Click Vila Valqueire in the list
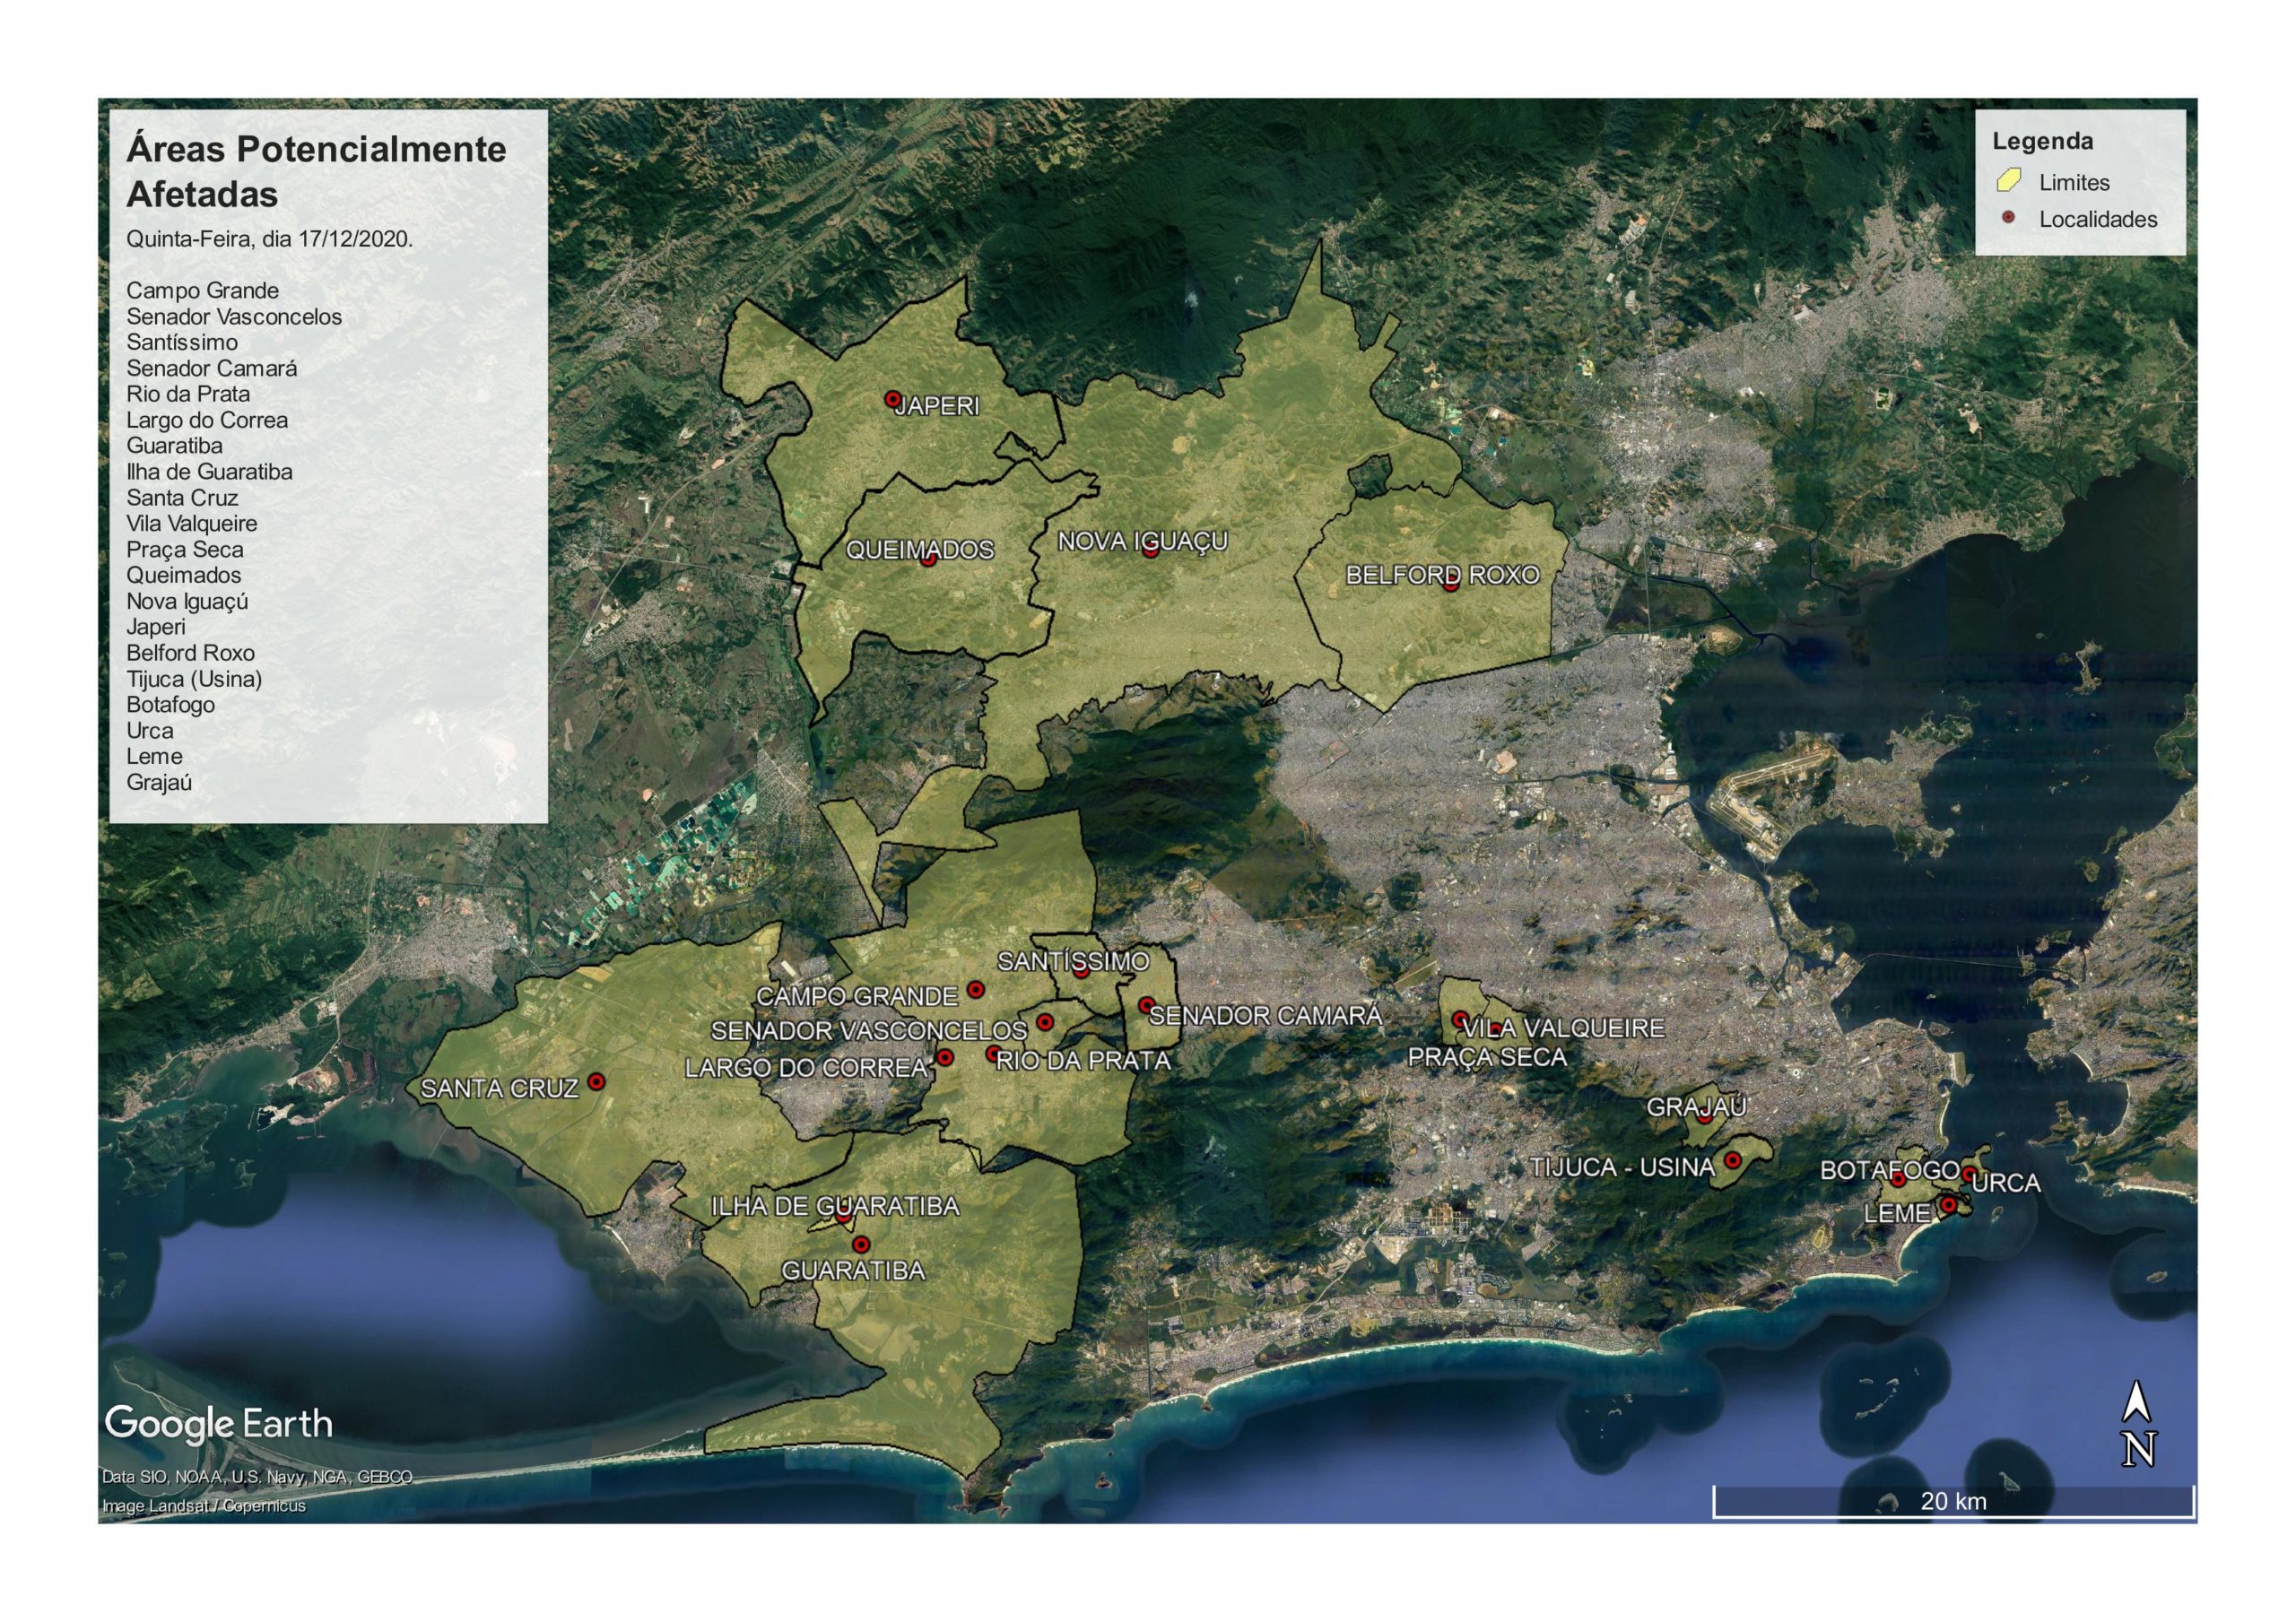Viewport: 2296px width, 1622px height. [x=192, y=523]
